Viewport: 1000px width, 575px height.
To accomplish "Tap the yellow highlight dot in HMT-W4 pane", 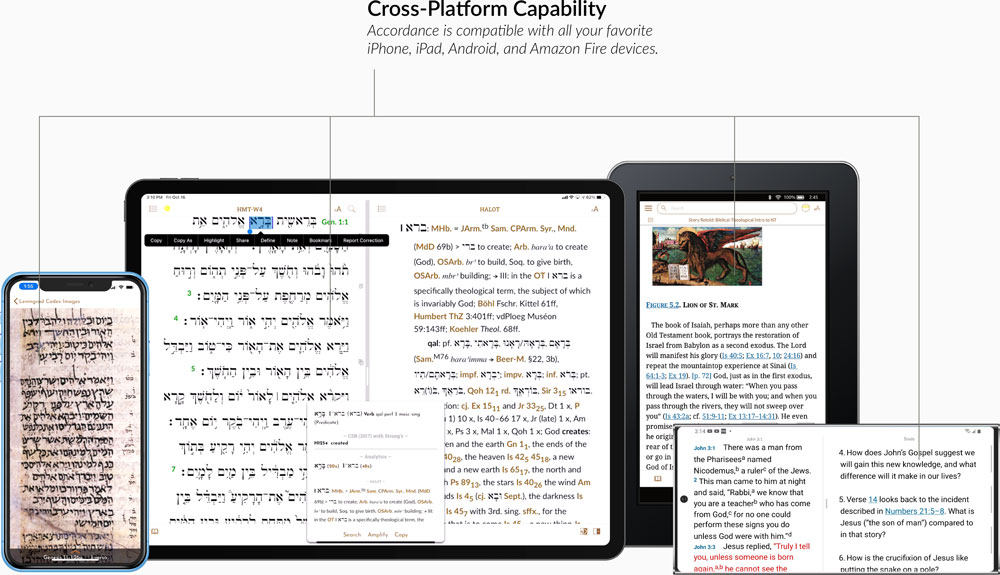I will tap(167, 208).
